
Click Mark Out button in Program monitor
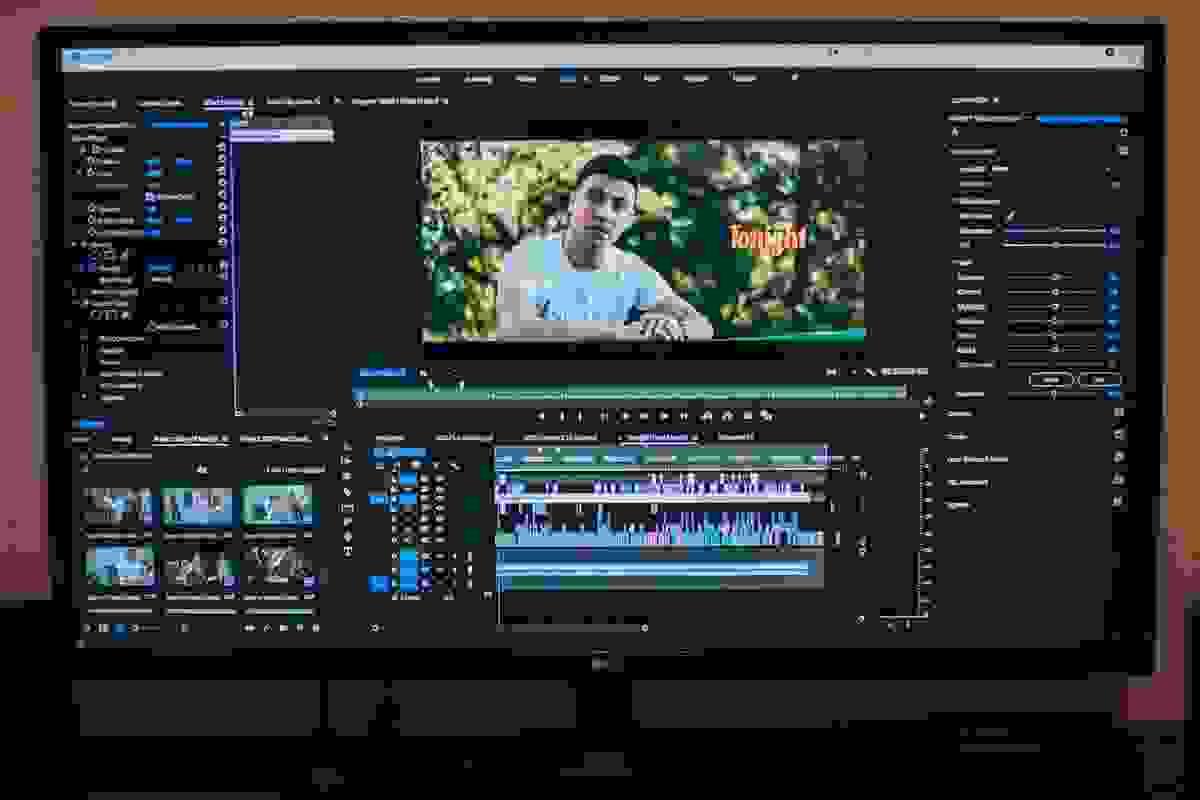[x=580, y=416]
